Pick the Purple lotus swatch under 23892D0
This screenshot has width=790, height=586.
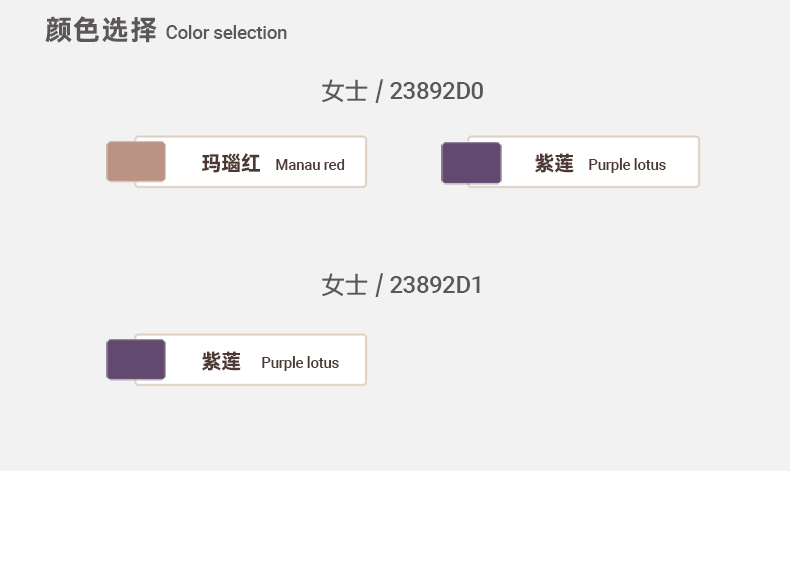click(471, 163)
